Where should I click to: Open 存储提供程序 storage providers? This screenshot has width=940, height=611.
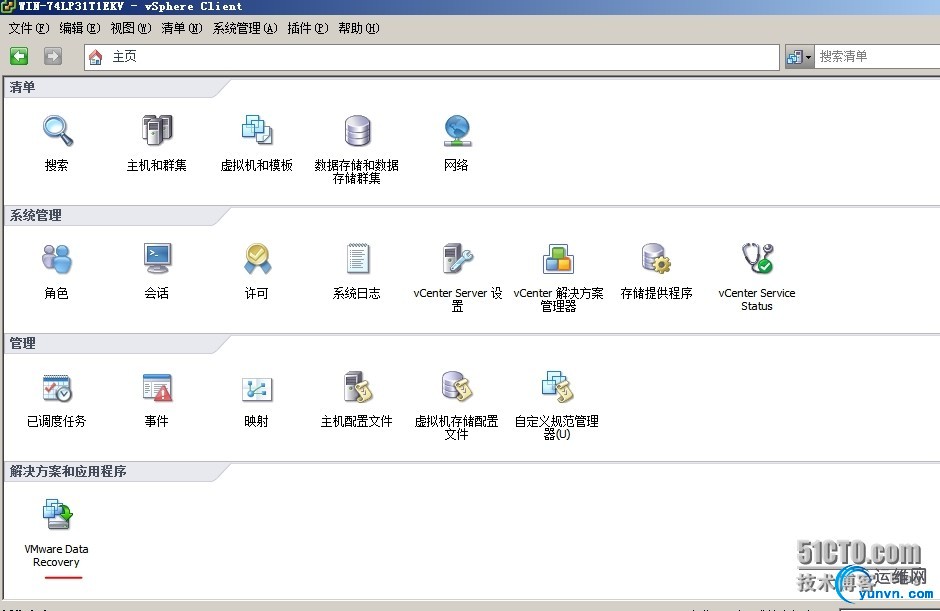coord(656,258)
